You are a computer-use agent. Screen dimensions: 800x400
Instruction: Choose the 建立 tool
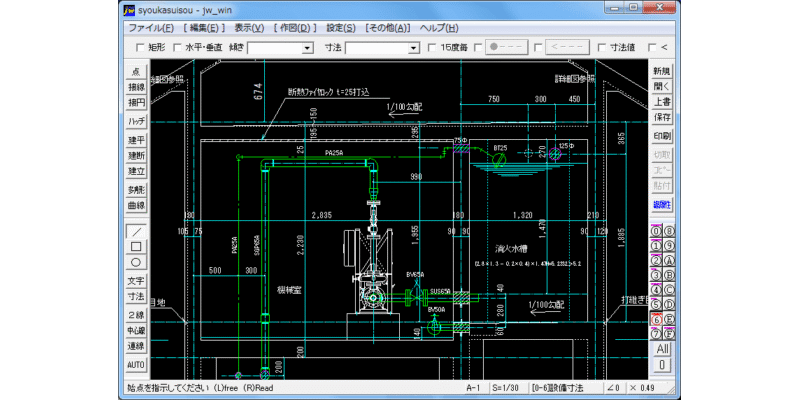tap(136, 171)
